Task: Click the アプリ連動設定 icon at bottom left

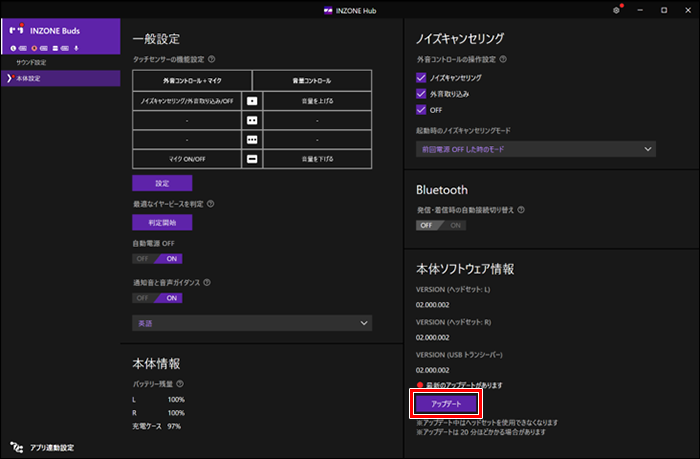Action: 17,447
